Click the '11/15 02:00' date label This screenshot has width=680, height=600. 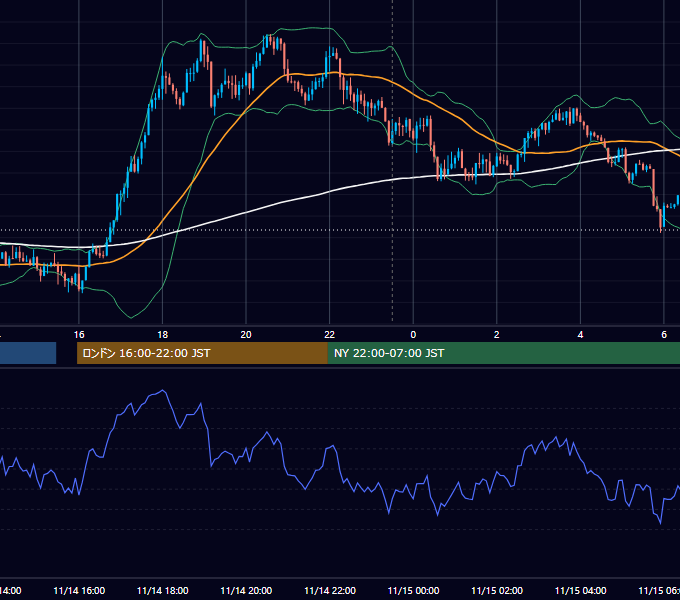(497, 590)
